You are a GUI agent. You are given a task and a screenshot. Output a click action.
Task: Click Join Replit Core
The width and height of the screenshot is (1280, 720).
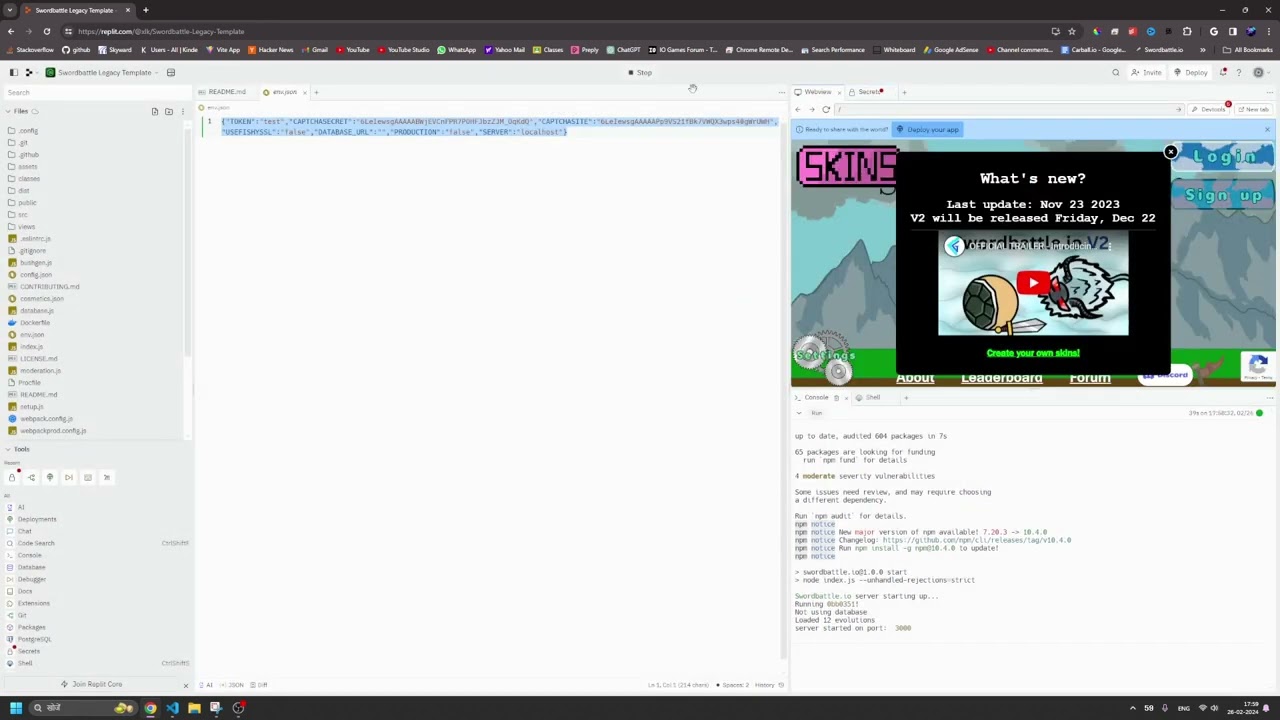91,684
